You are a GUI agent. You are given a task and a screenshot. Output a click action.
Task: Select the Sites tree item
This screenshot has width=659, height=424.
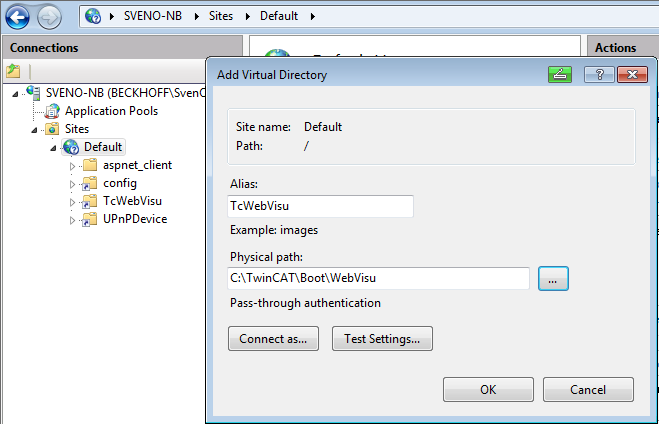tap(77, 129)
